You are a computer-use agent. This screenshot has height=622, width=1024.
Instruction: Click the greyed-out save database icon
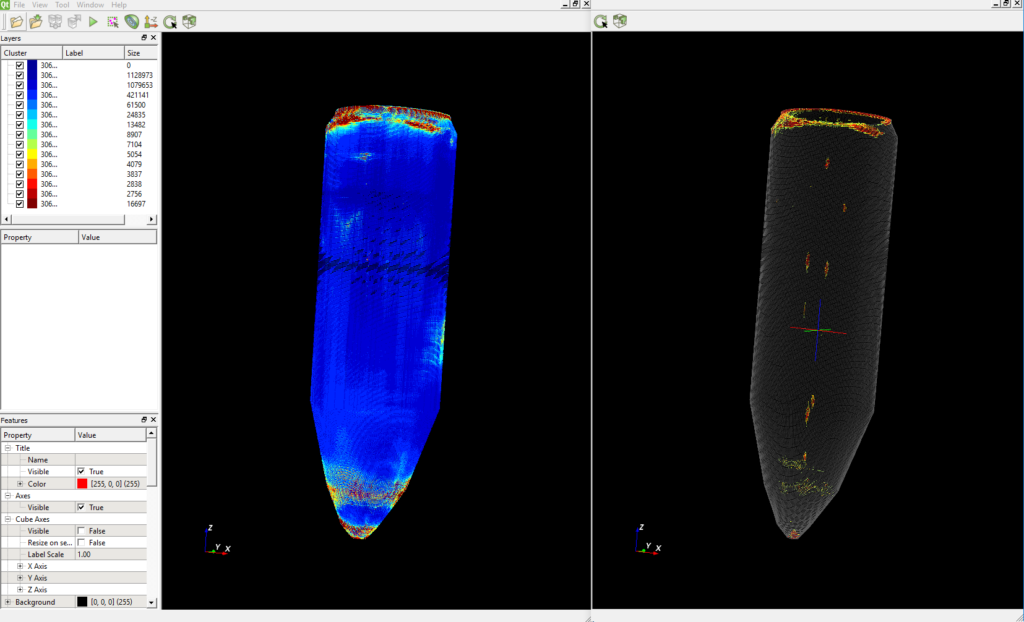(x=55, y=22)
